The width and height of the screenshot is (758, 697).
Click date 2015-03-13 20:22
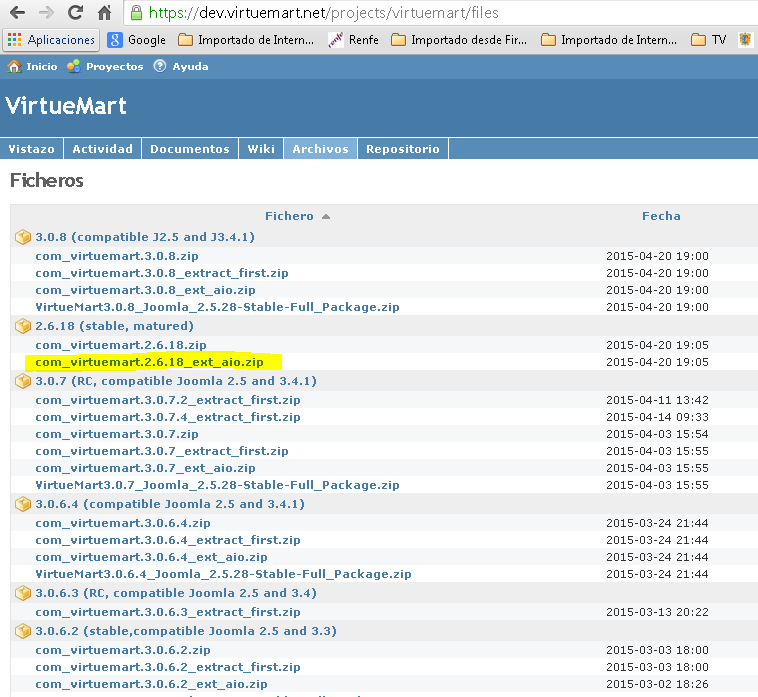pos(657,611)
